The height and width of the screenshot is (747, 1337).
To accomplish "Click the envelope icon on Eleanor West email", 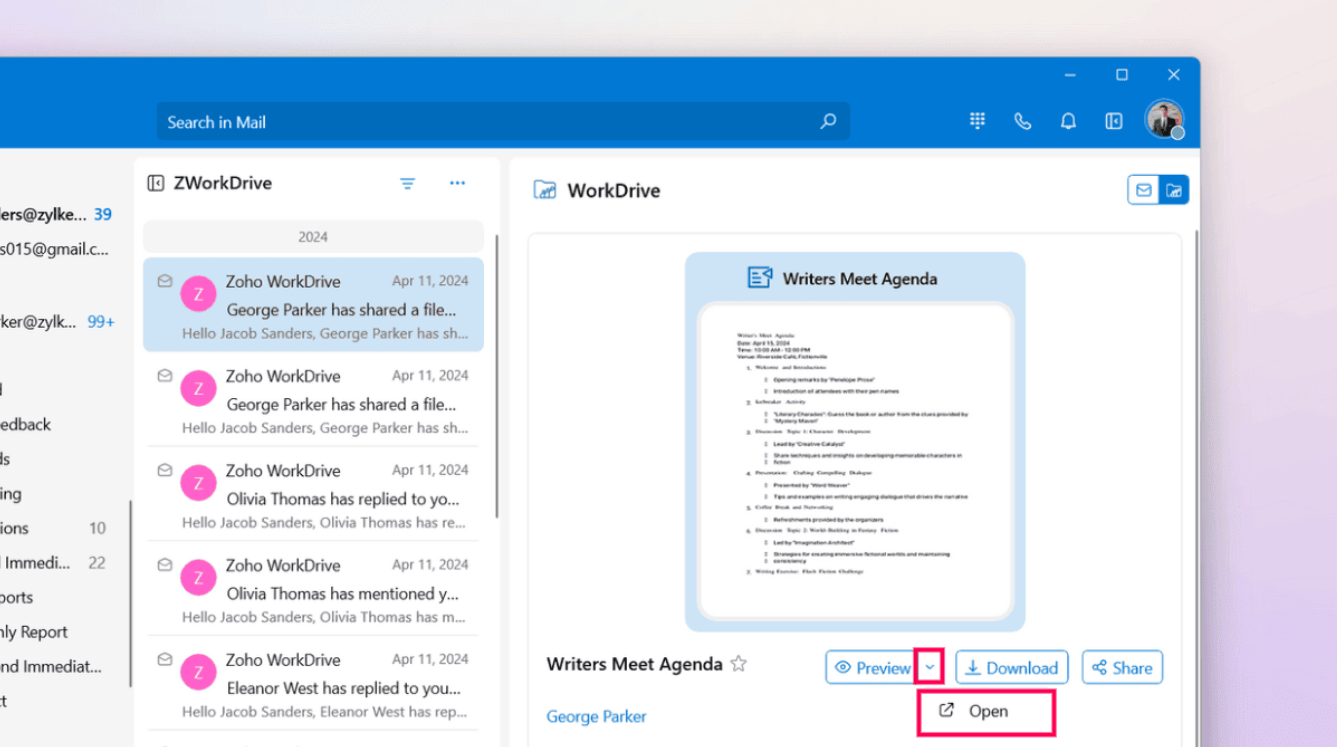I will click(165, 659).
